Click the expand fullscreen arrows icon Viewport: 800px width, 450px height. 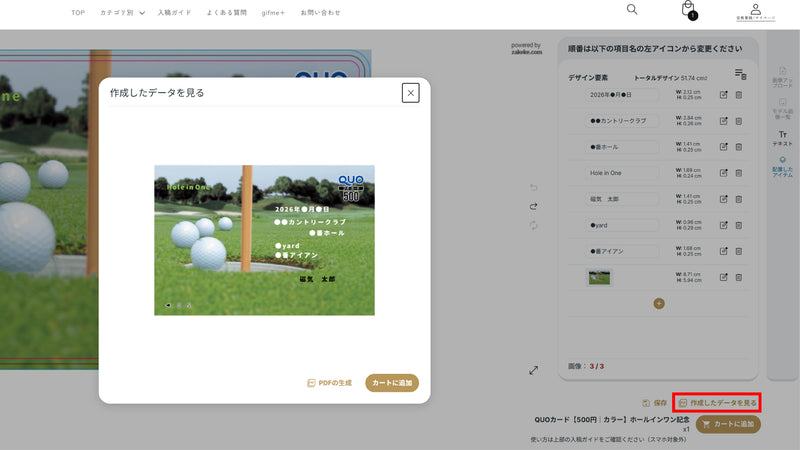[x=534, y=370]
